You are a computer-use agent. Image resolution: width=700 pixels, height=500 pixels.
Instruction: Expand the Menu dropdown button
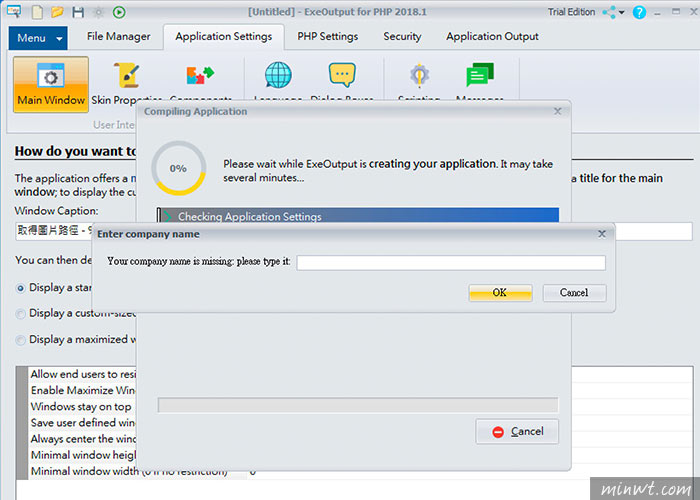click(38, 38)
